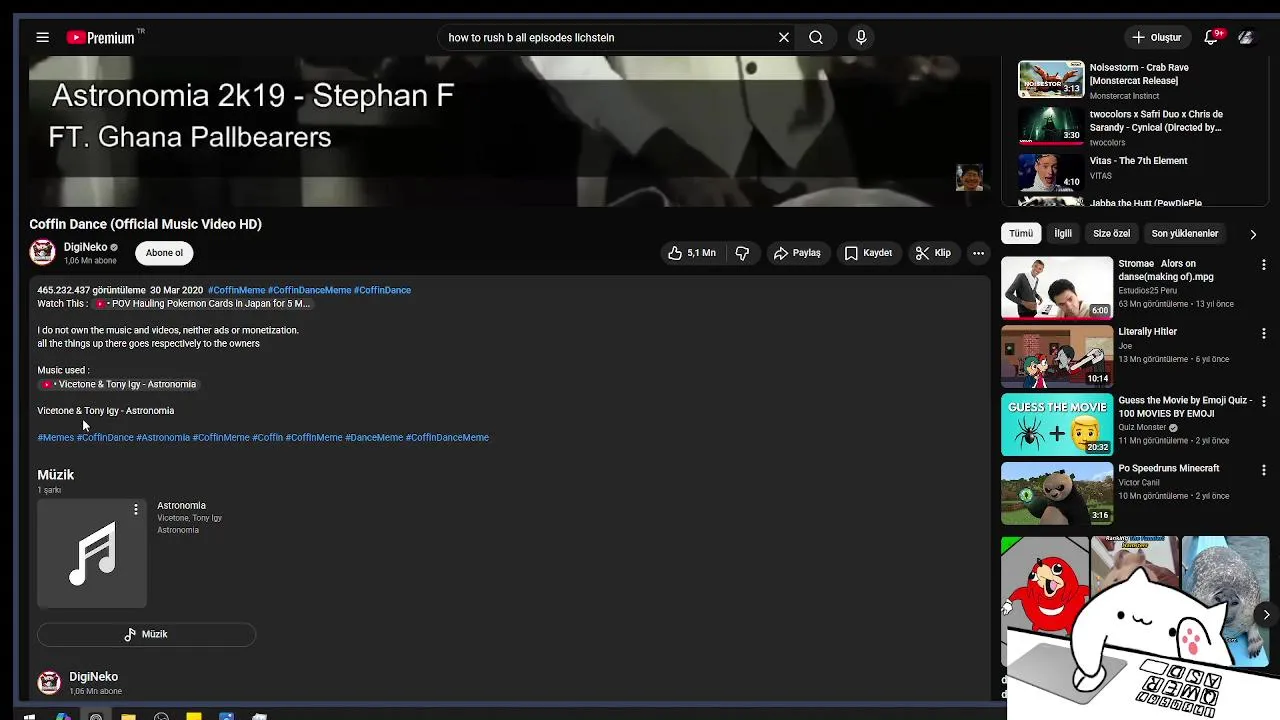Open Quiz Monster channel name
Image resolution: width=1280 pixels, height=720 pixels.
pyautogui.click(x=1142, y=427)
